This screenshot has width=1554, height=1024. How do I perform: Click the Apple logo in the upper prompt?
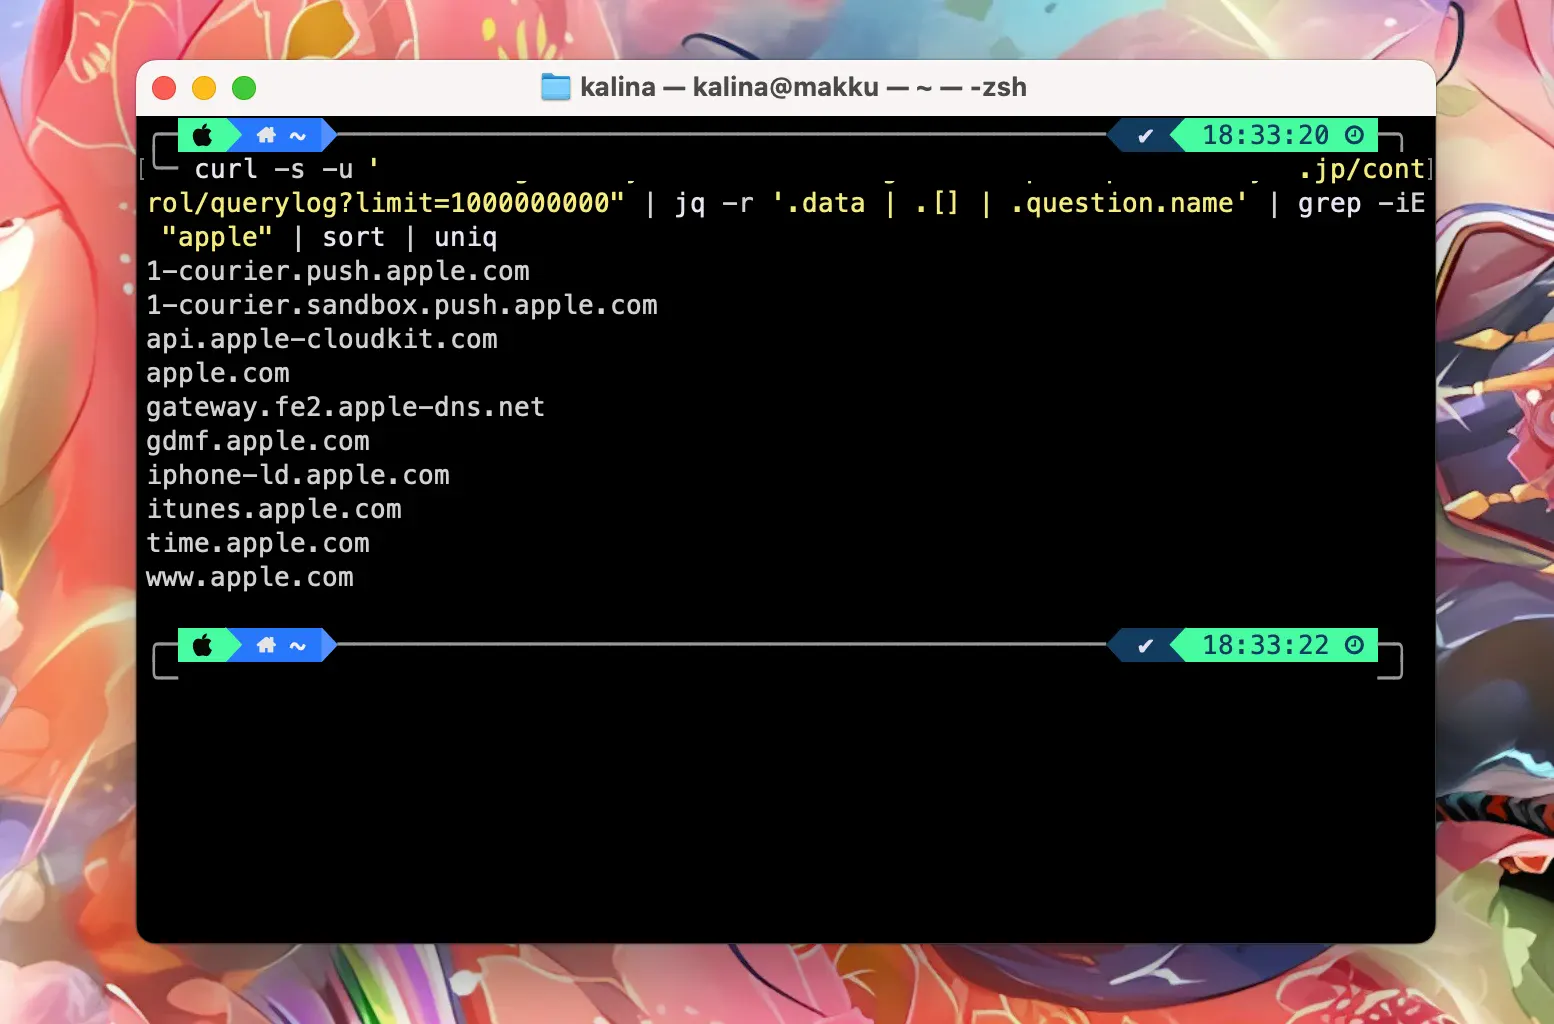coord(202,135)
